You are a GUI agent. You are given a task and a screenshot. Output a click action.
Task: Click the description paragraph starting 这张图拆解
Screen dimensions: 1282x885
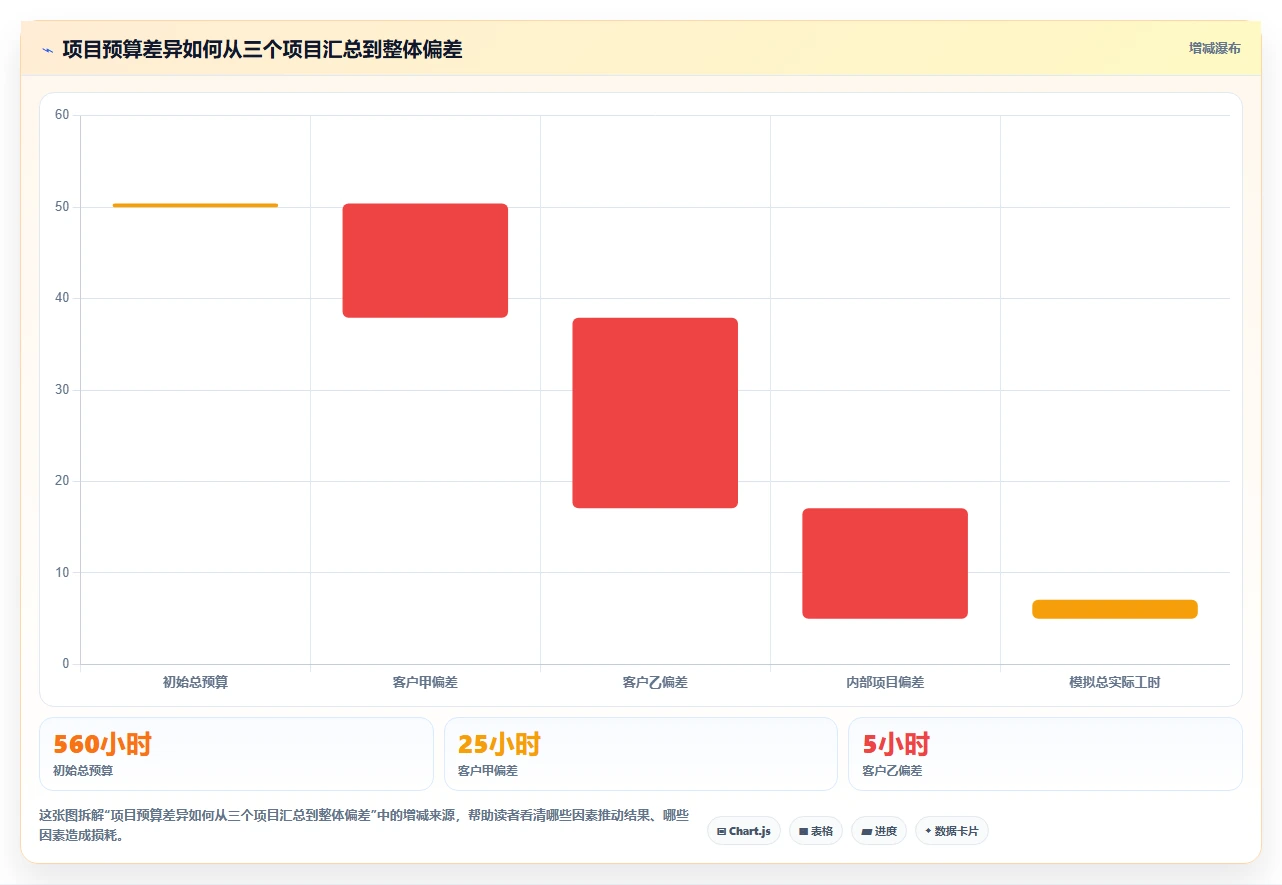tap(364, 825)
